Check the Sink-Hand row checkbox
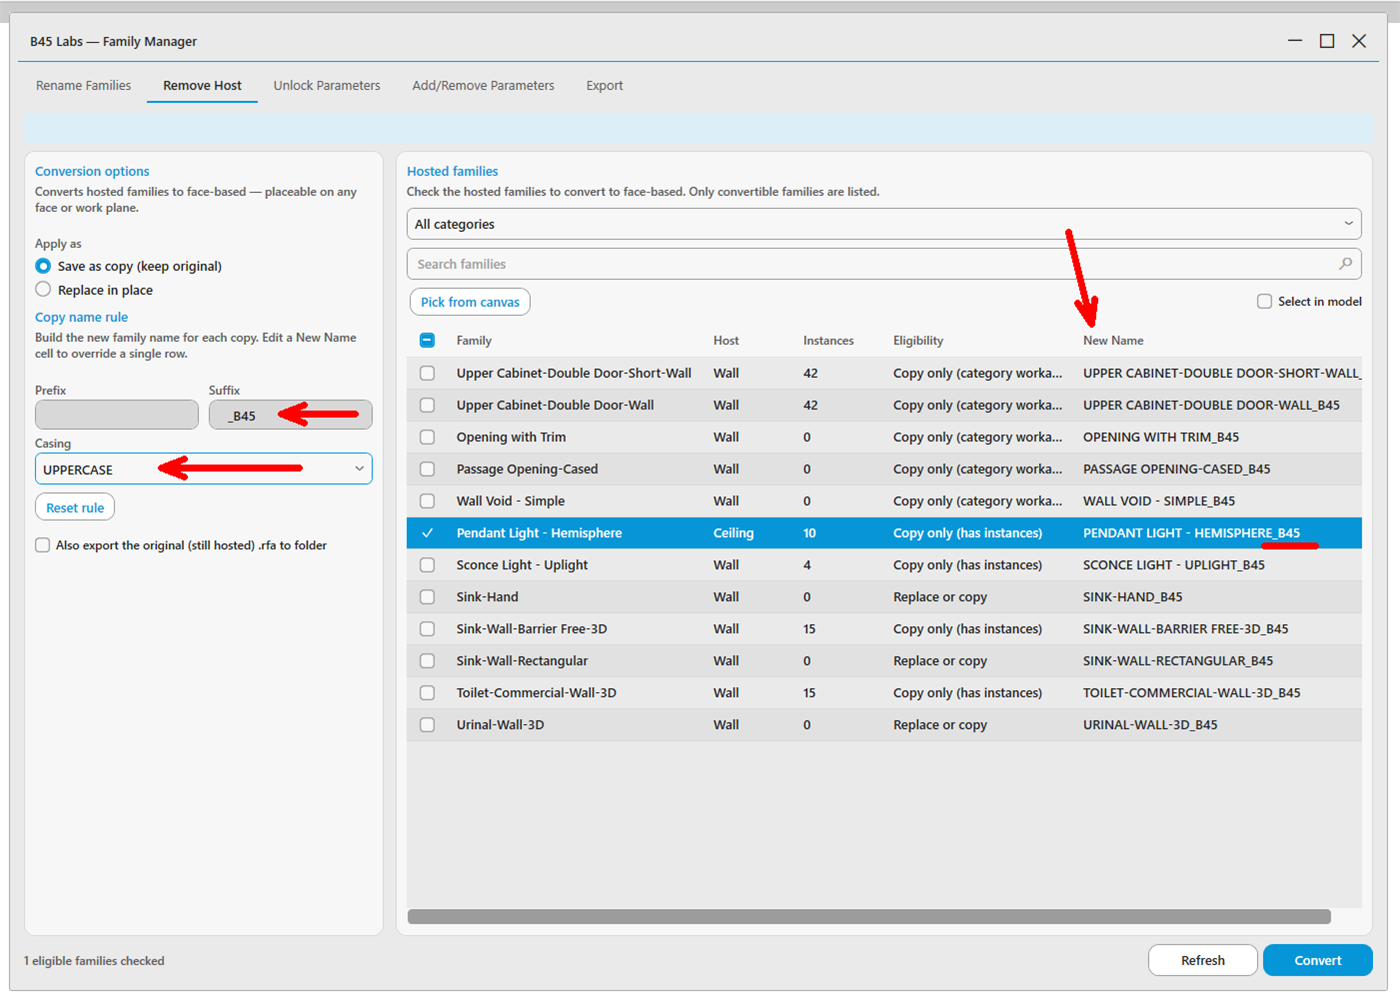The height and width of the screenshot is (1000, 1400). (427, 597)
